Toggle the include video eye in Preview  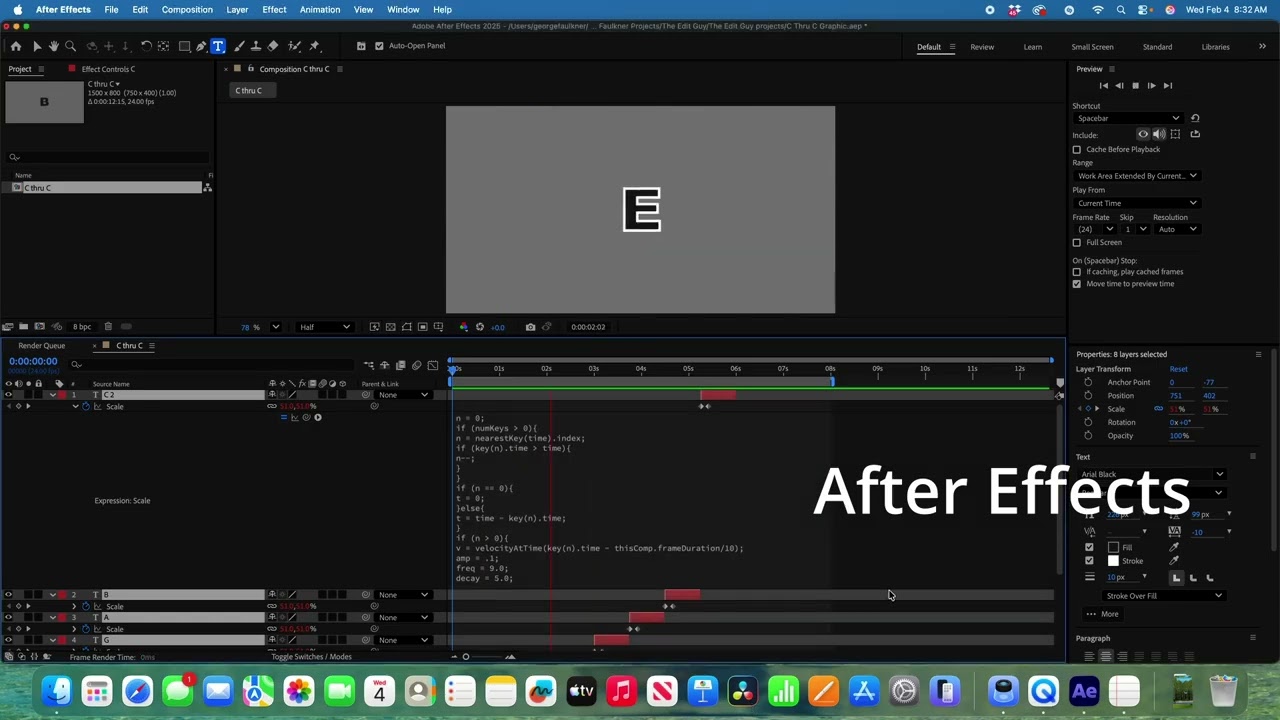tap(1143, 134)
